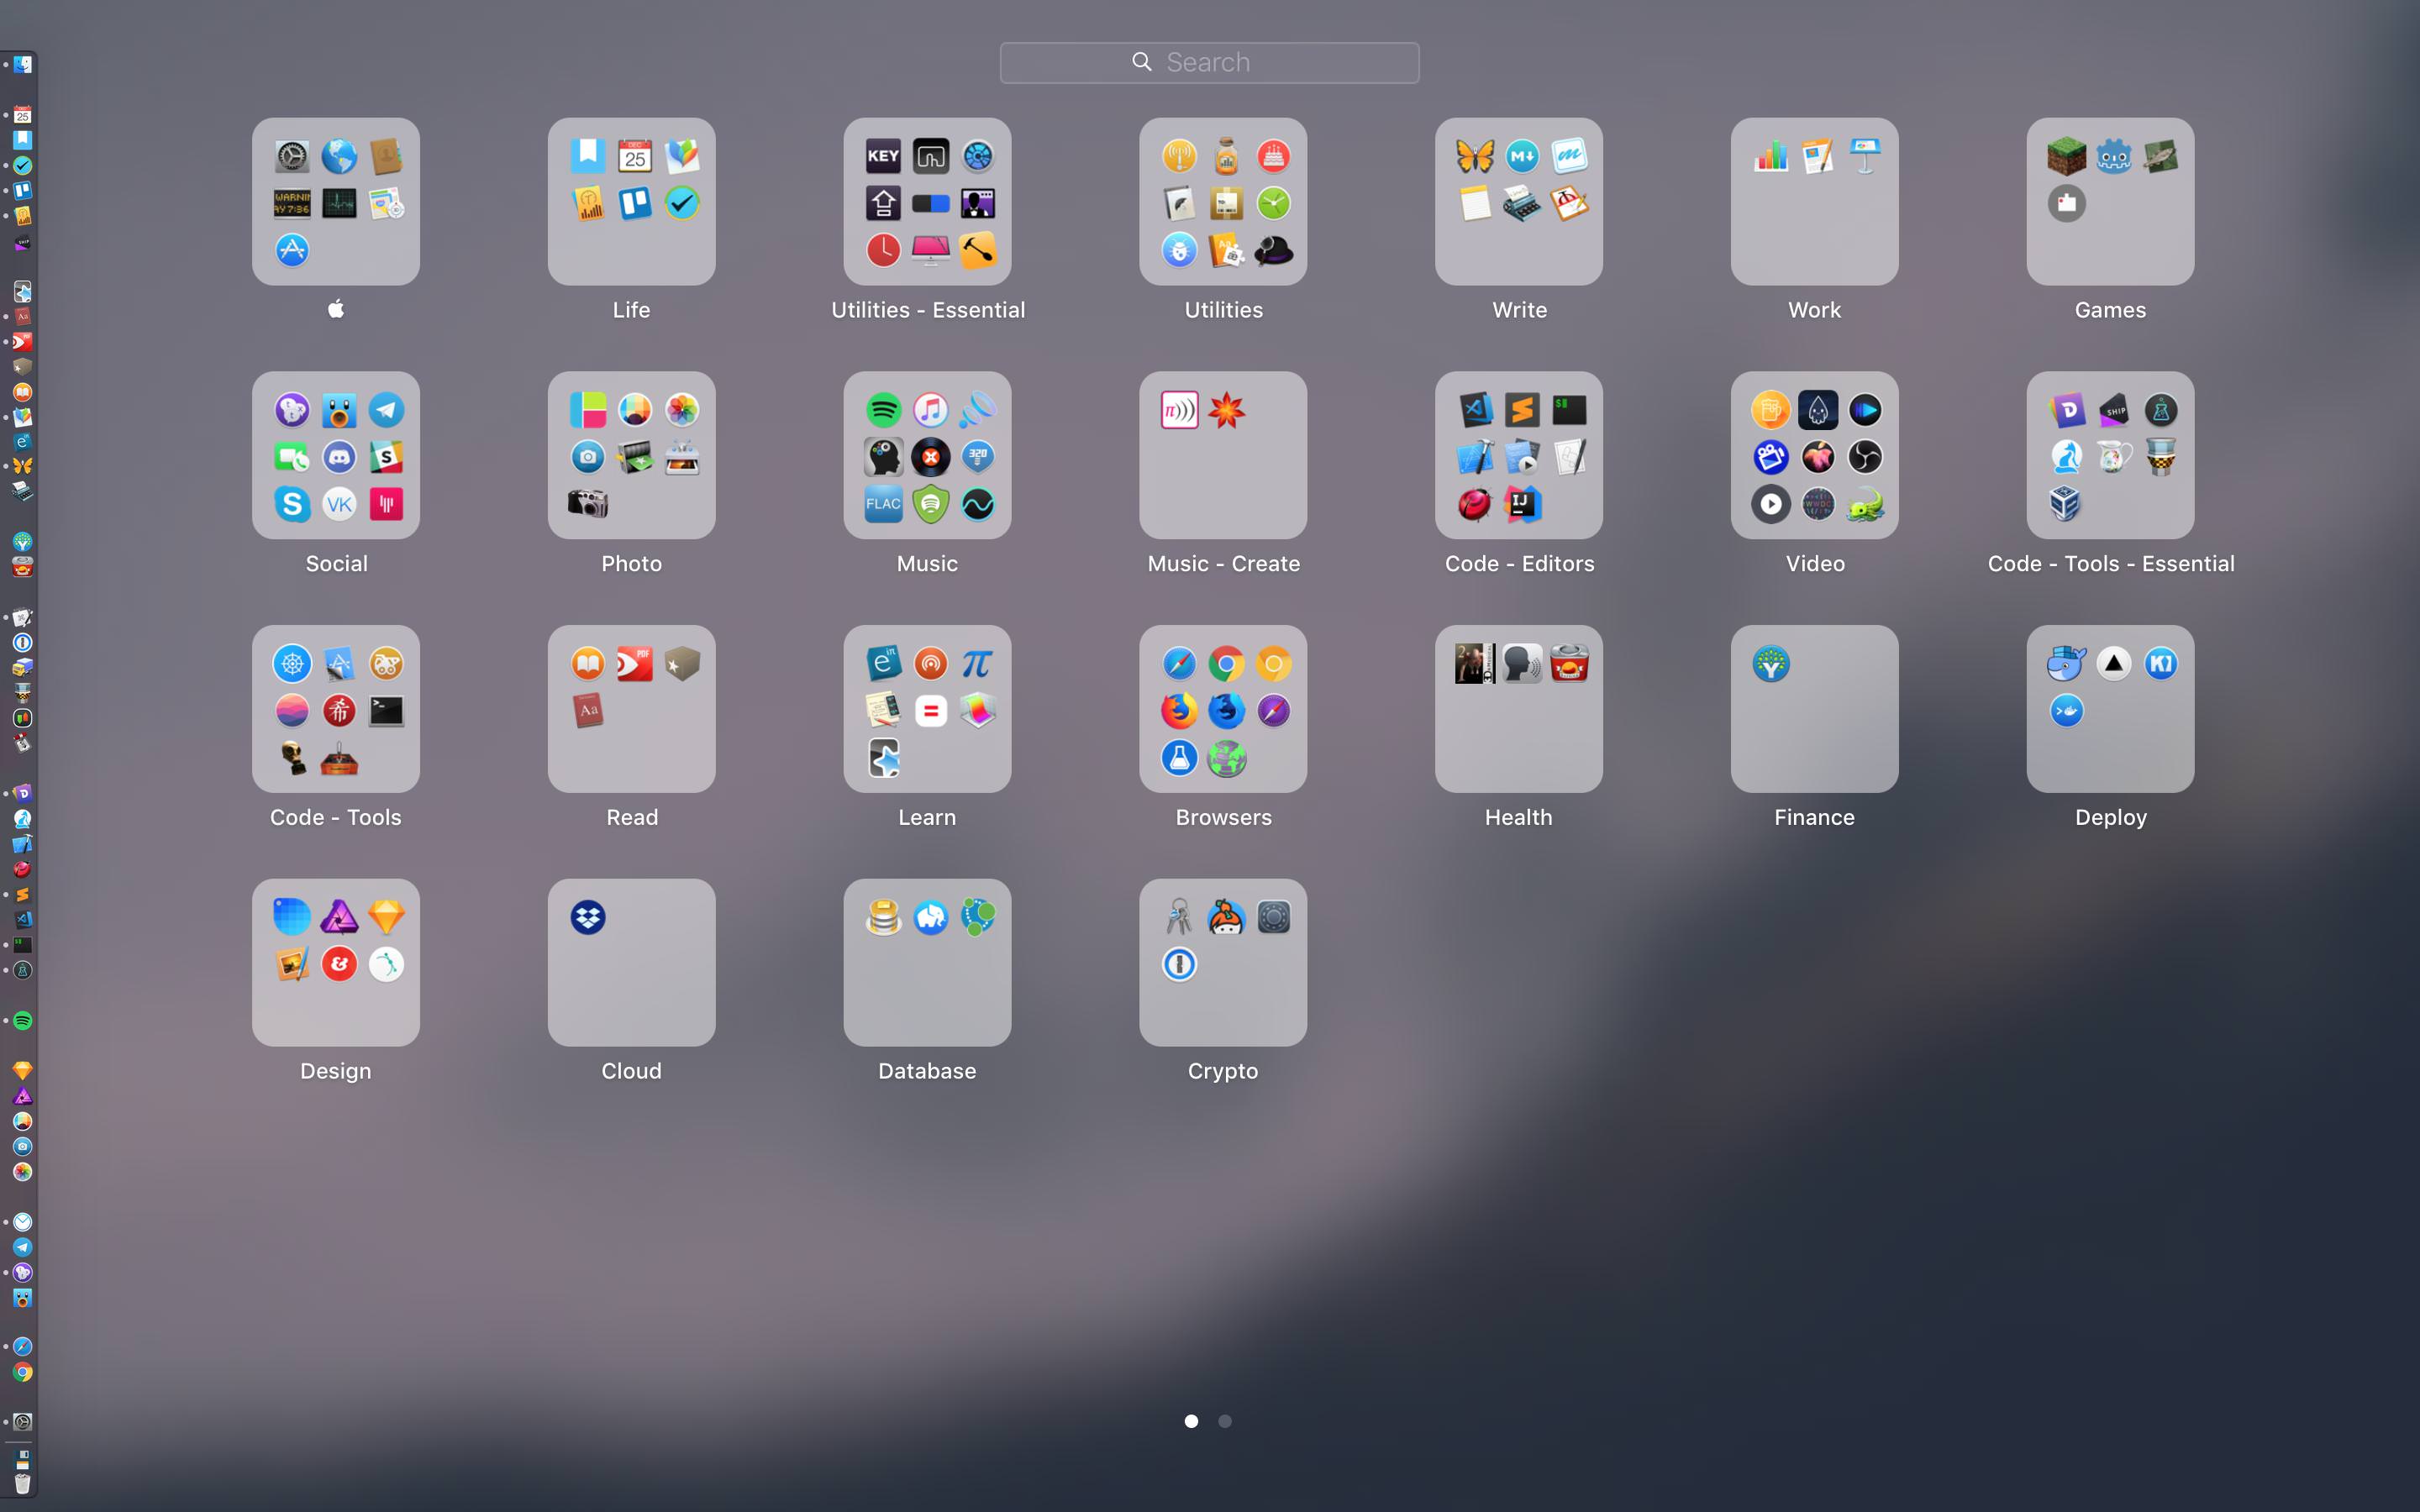
Task: Open the Database folder
Action: [x=927, y=963]
